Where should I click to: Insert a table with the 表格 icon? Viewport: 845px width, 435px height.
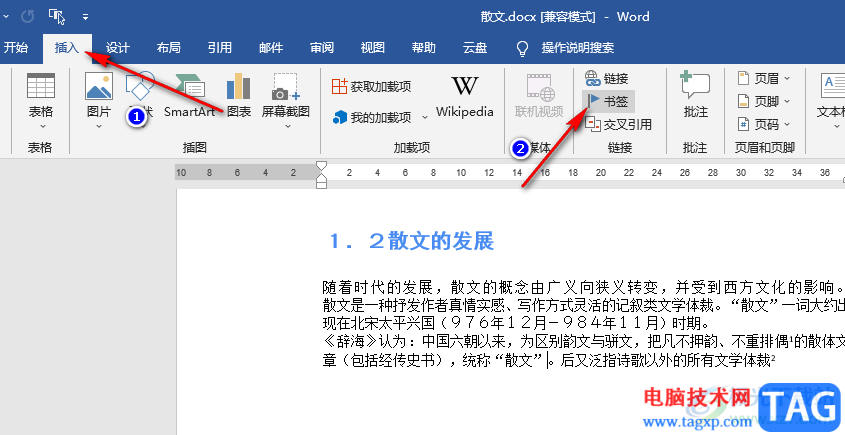point(41,86)
